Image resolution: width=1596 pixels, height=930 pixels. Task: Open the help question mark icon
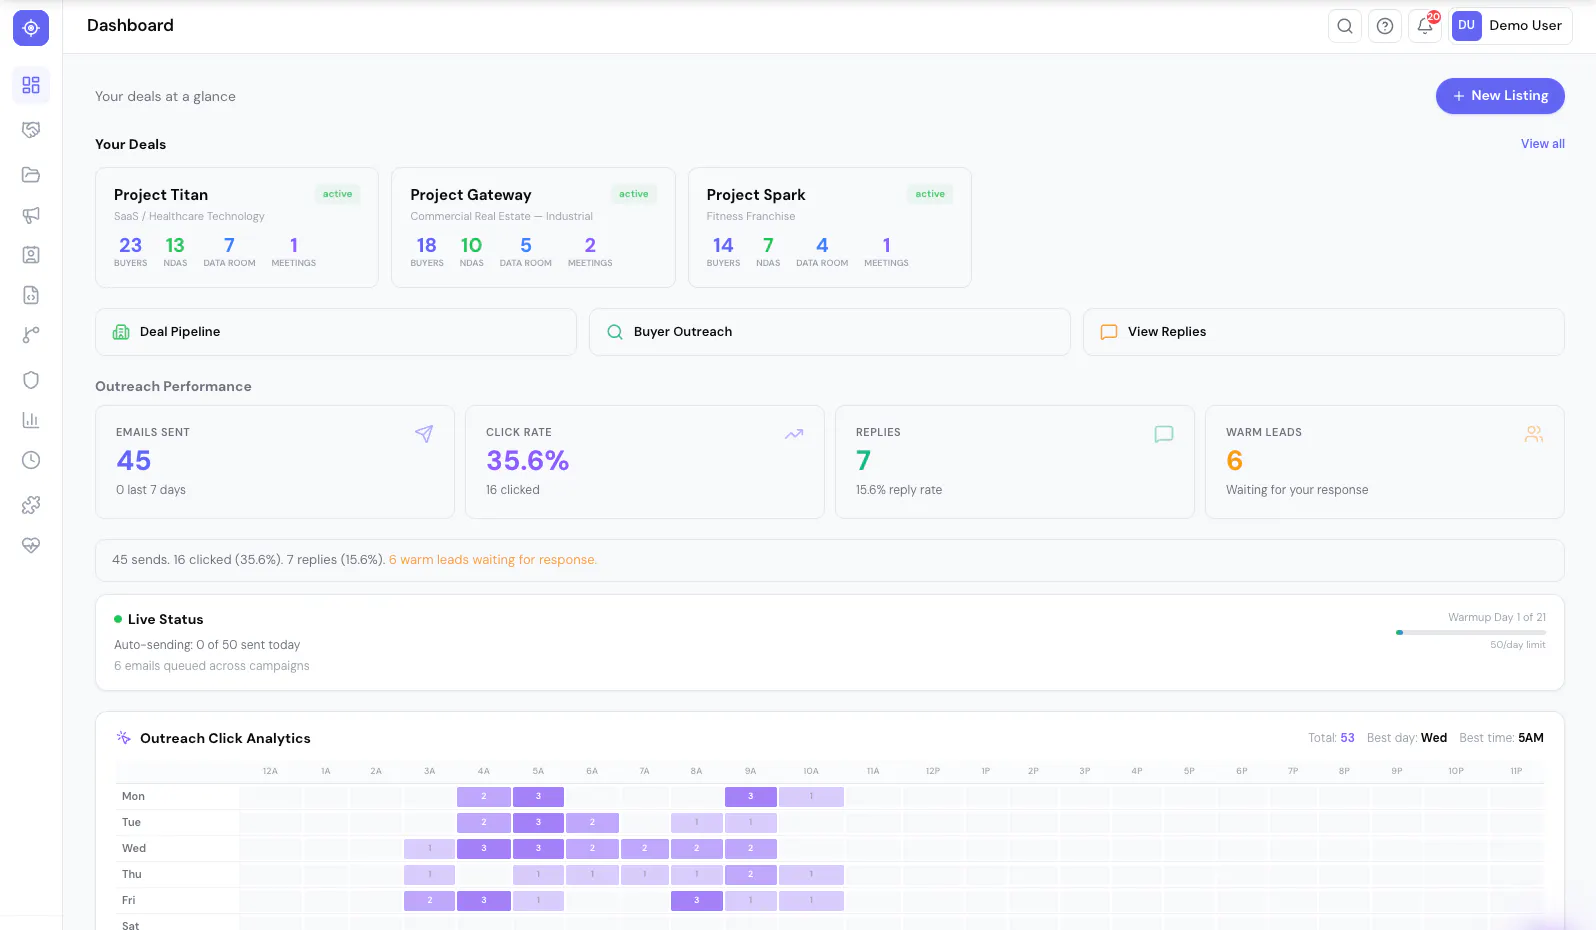1385,26
